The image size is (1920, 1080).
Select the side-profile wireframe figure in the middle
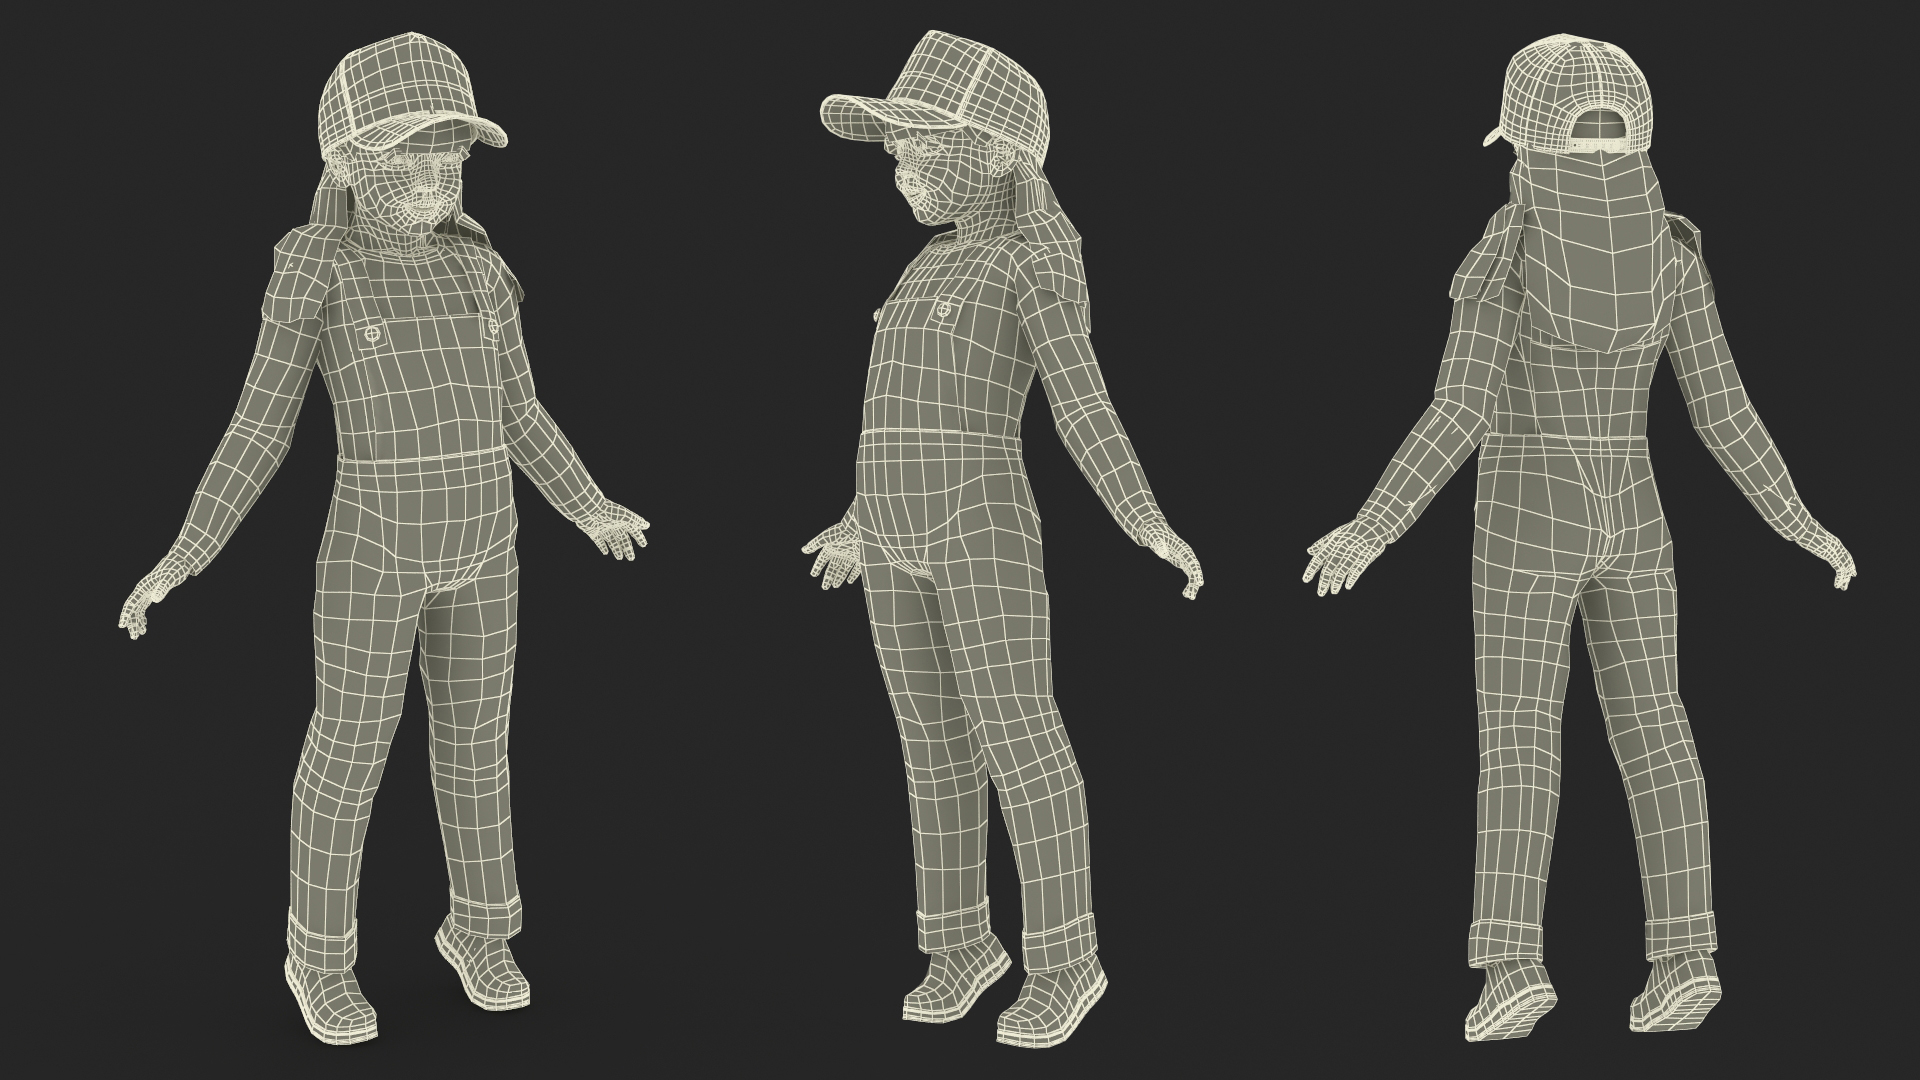tap(1000, 540)
